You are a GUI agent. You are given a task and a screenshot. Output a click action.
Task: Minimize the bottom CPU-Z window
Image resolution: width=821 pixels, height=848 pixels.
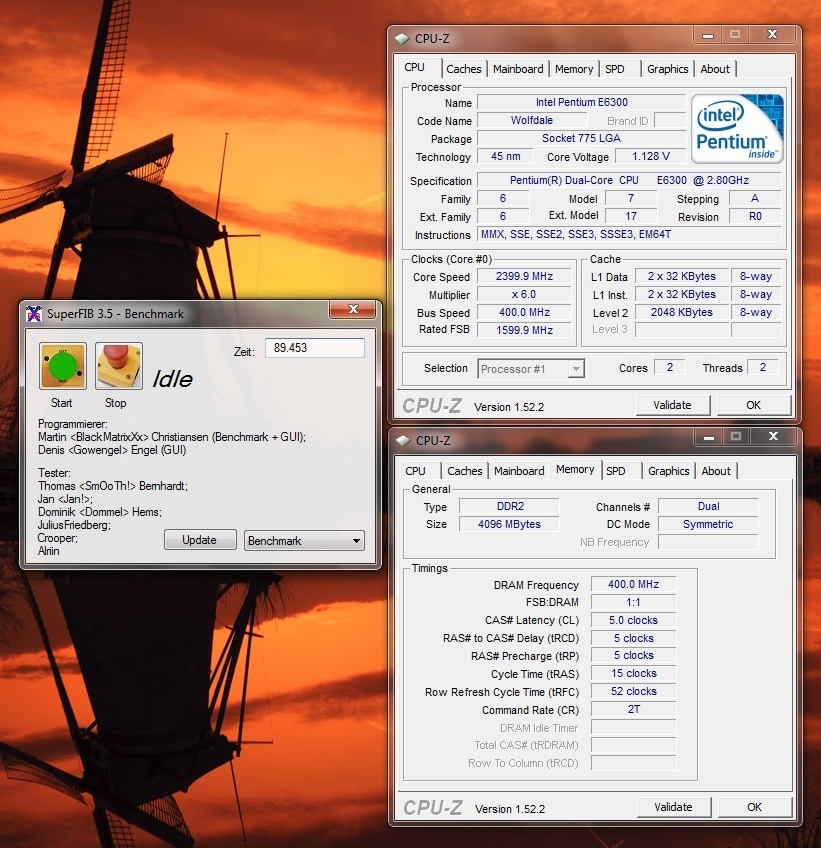709,437
